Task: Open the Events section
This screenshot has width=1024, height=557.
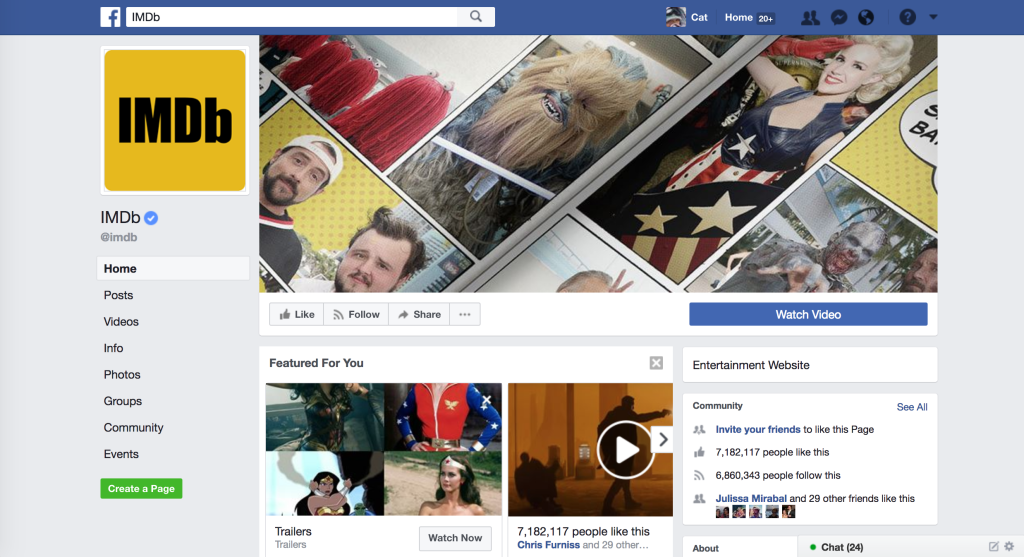Action: pyautogui.click(x=121, y=454)
